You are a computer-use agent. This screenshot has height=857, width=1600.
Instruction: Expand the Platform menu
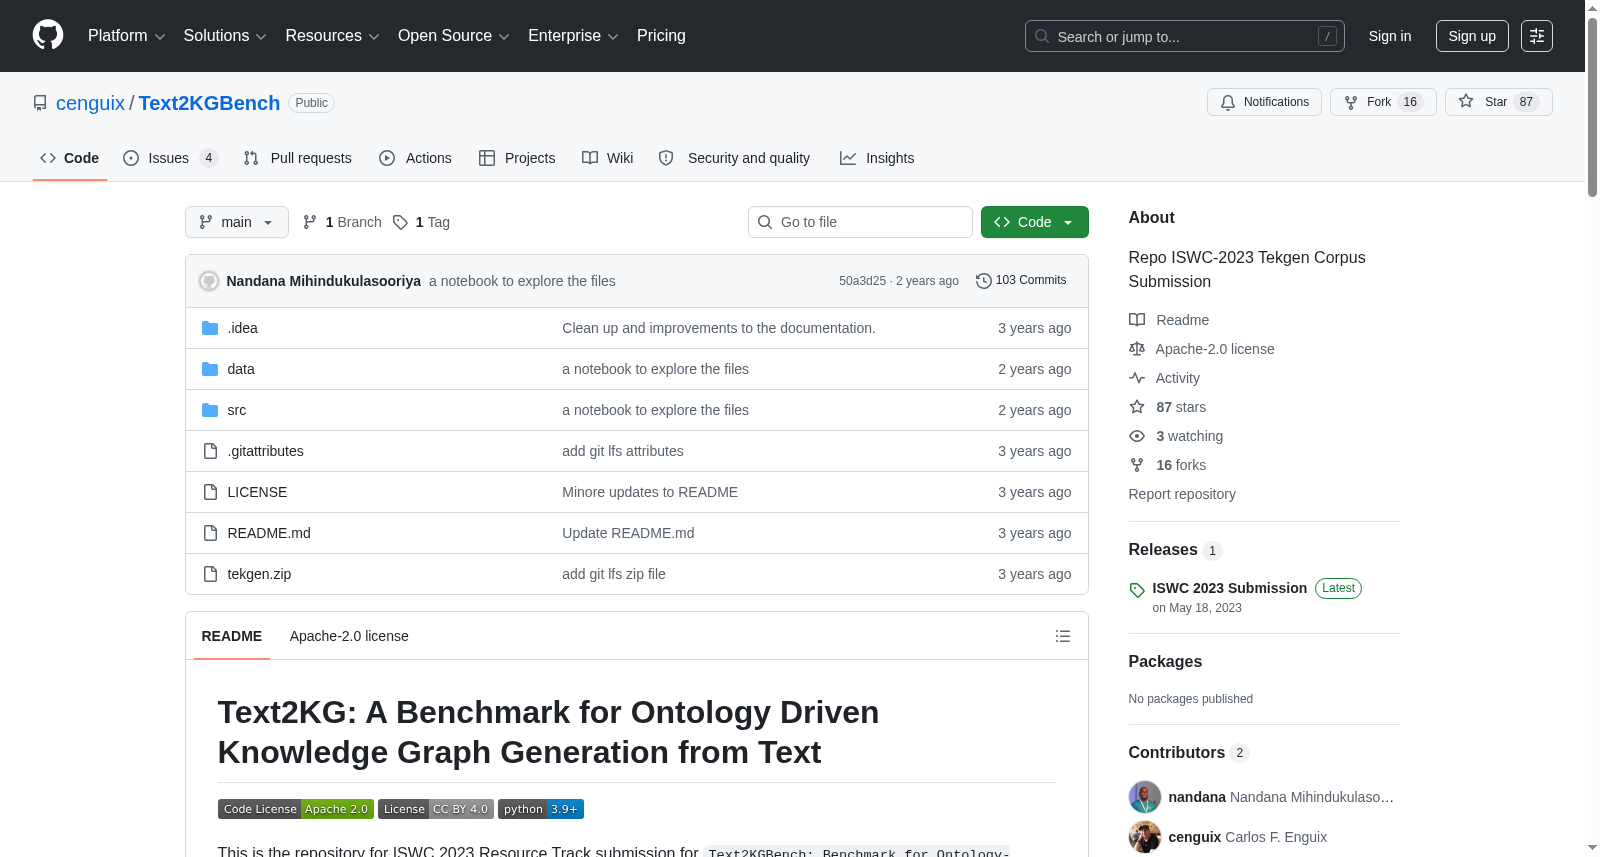(x=127, y=36)
